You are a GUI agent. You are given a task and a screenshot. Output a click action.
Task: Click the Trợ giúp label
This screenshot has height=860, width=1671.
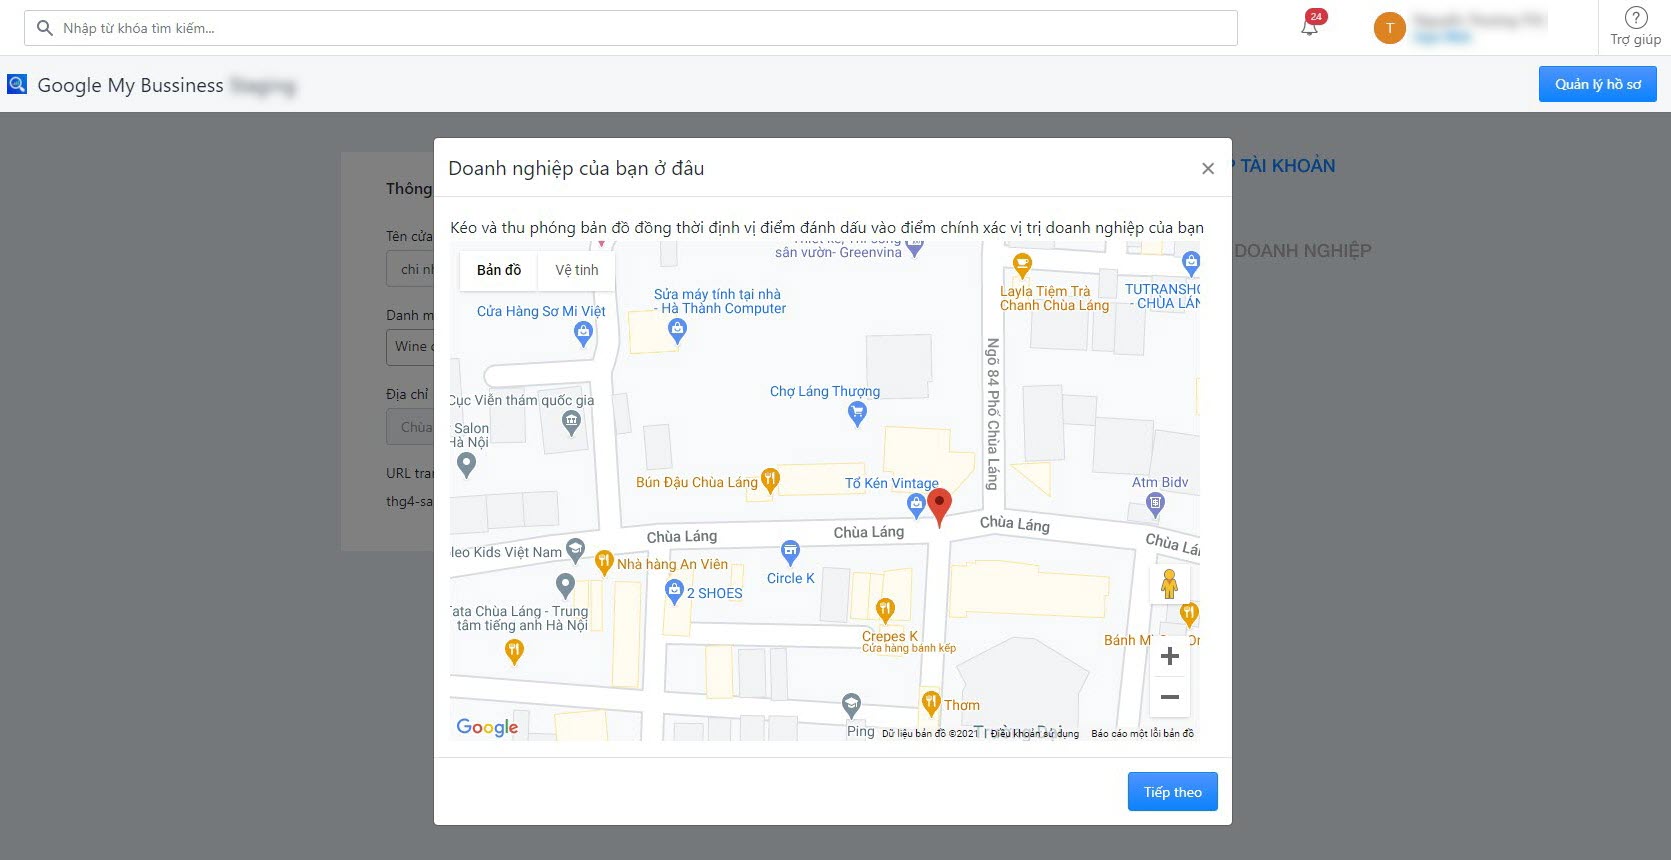[x=1636, y=40]
